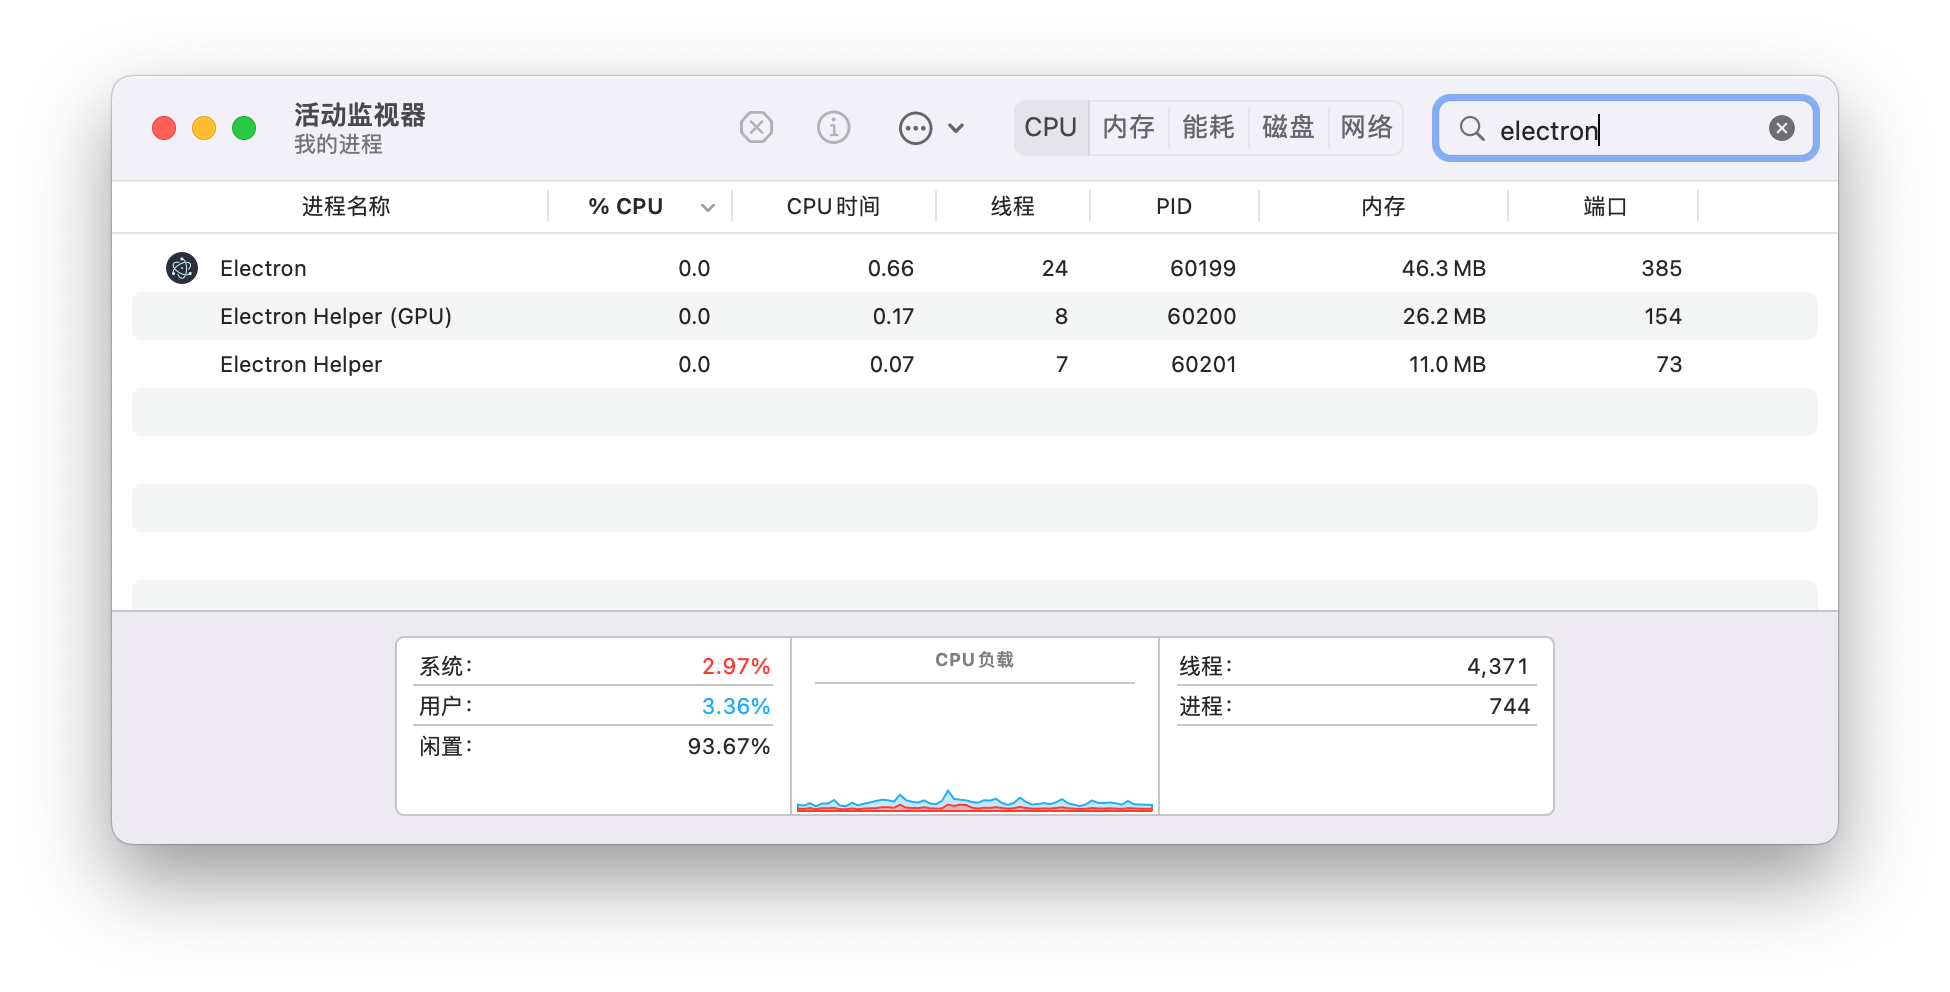Sort by 线程 column header

1012,206
